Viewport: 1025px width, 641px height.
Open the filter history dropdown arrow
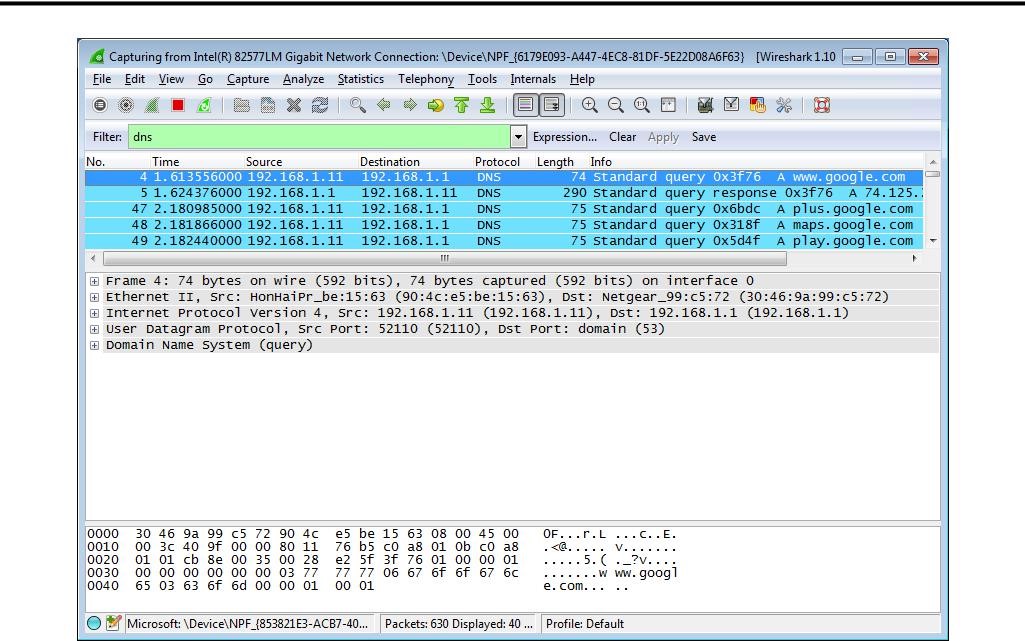pyautogui.click(x=518, y=137)
